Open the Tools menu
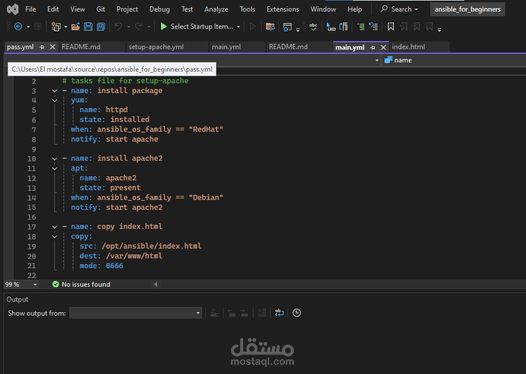Image resolution: width=526 pixels, height=374 pixels. 247,9
